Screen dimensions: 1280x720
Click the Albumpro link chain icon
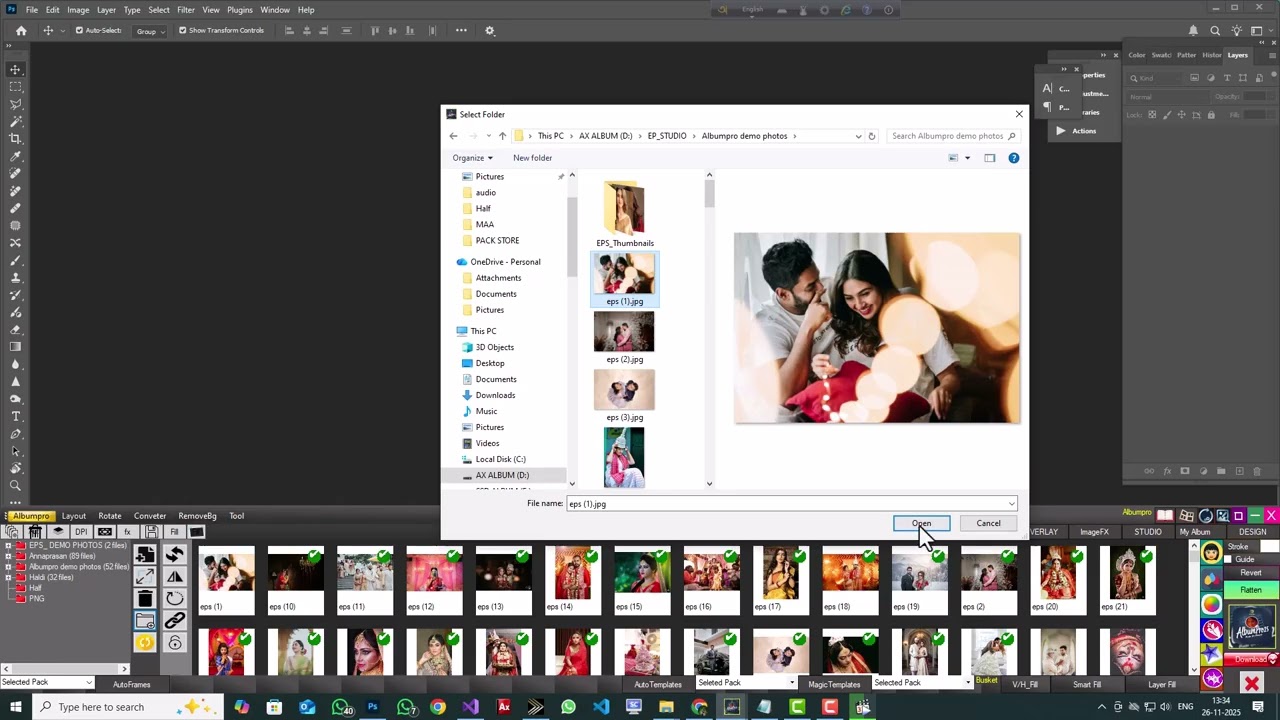point(175,621)
